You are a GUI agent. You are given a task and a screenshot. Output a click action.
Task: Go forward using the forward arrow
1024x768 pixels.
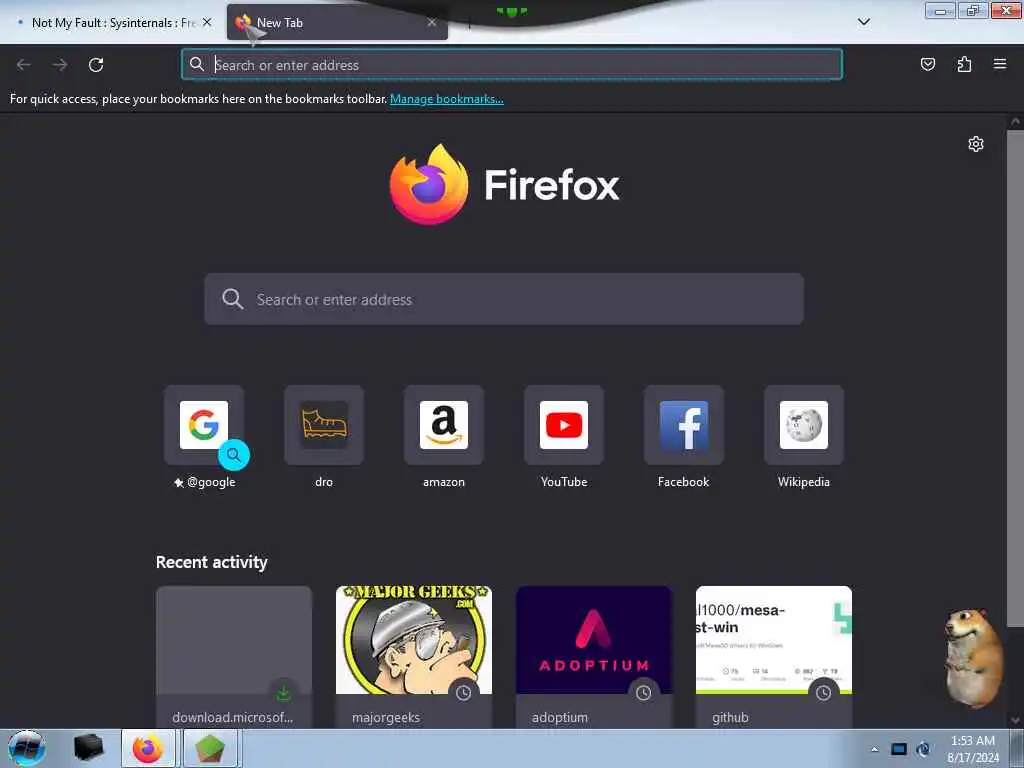coord(60,65)
